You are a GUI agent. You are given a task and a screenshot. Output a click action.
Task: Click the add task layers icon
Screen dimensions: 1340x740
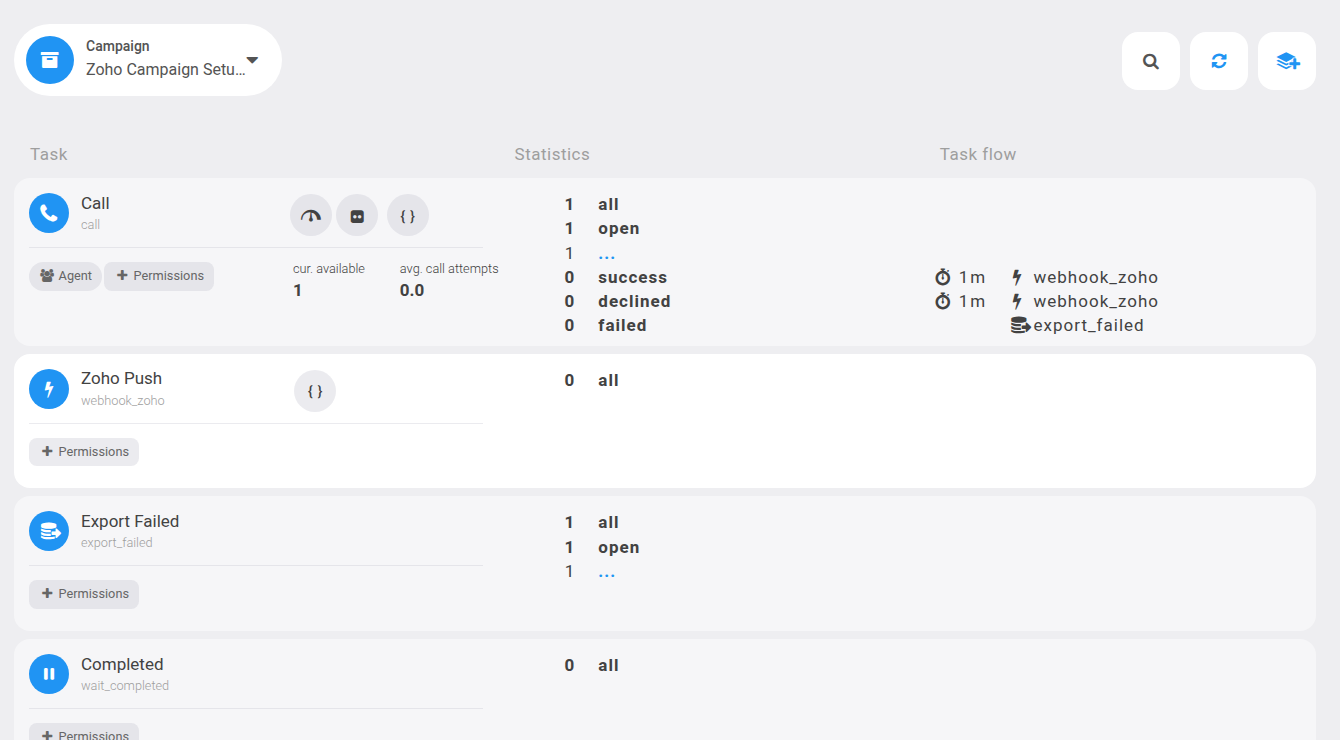(x=1287, y=61)
